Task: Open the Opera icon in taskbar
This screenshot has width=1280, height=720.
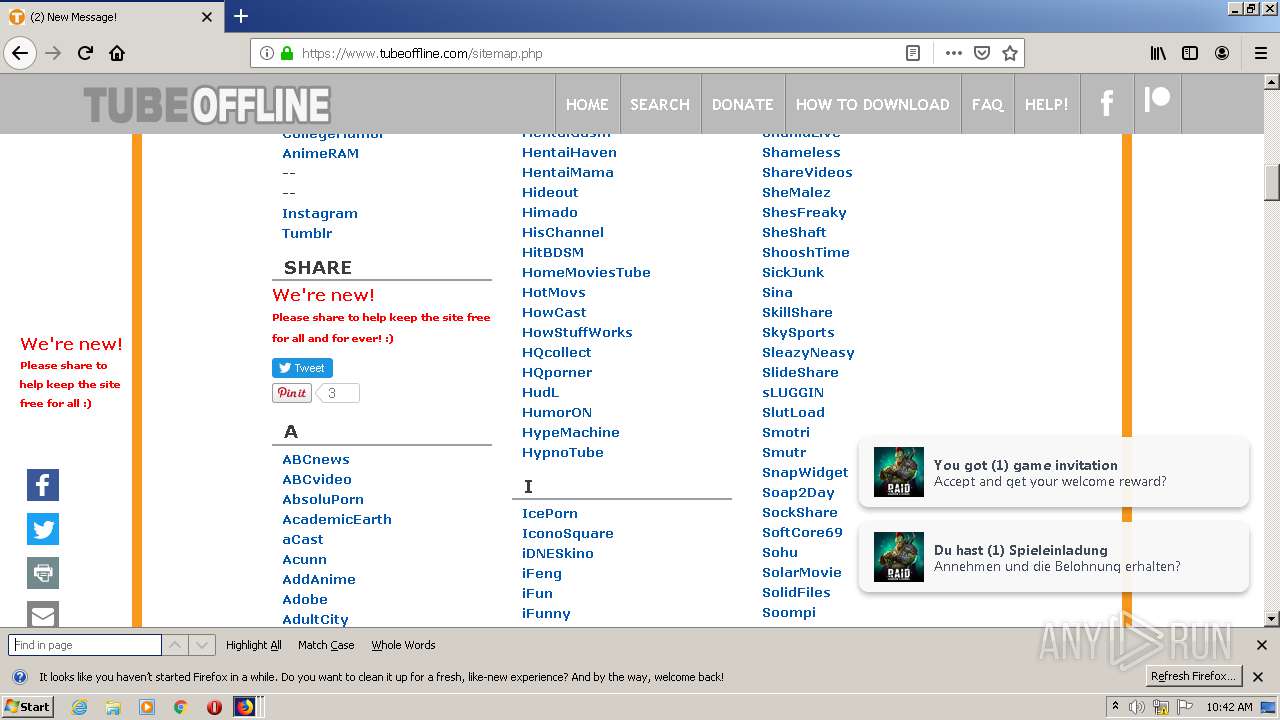Action: (x=213, y=707)
